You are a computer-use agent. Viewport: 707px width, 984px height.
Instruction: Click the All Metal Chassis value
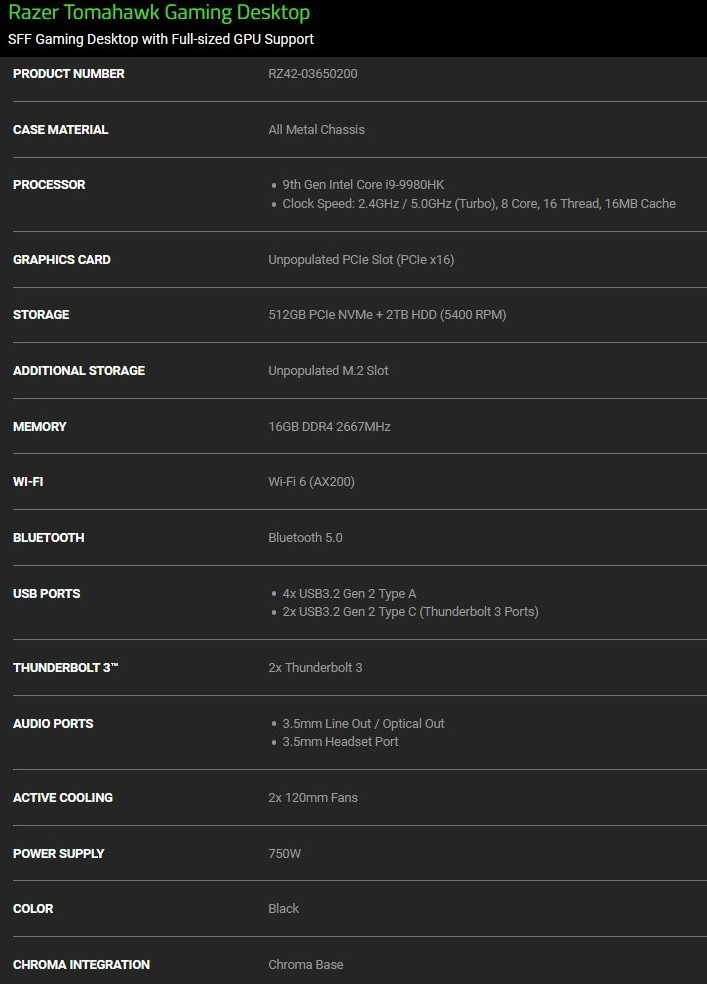tap(316, 130)
